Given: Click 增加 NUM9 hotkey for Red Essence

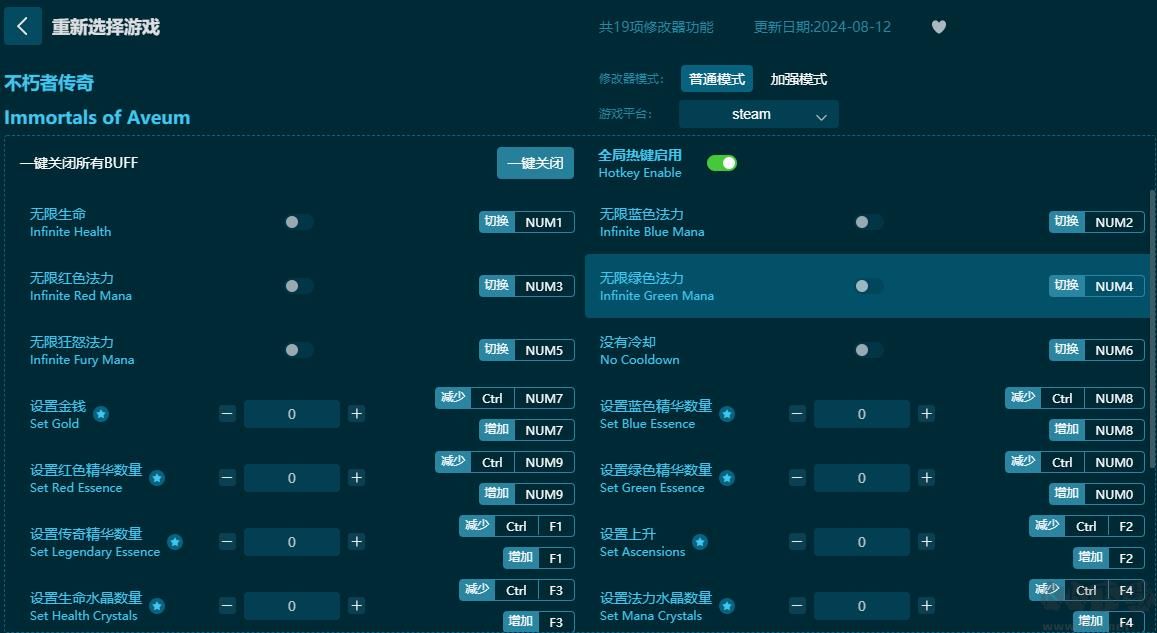Looking at the screenshot, I should tap(527, 494).
